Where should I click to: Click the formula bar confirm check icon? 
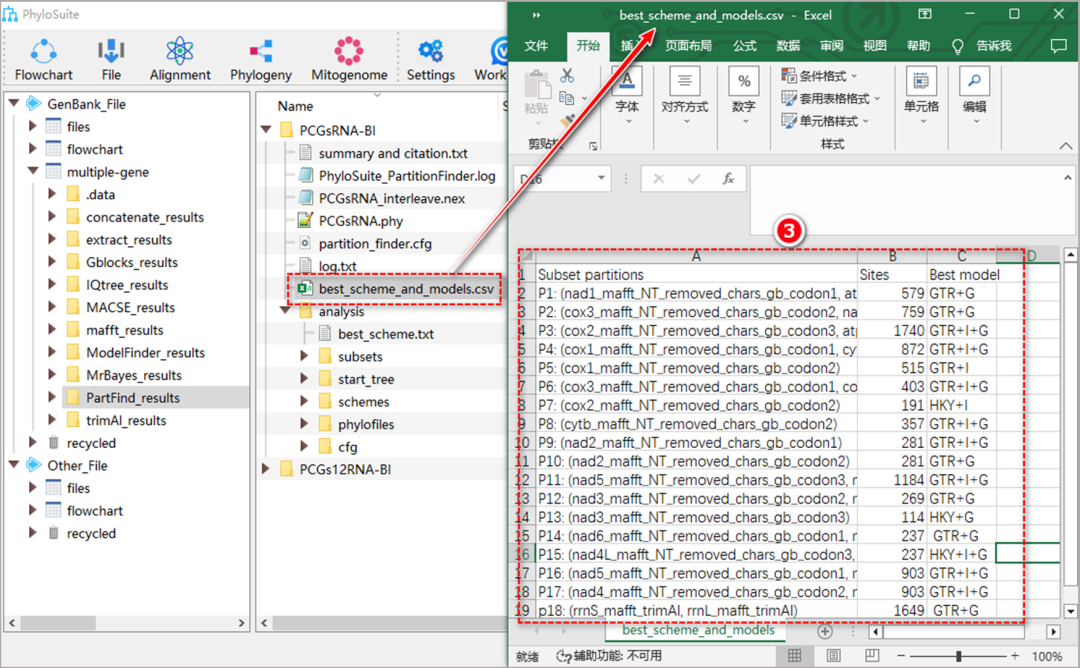(694, 179)
